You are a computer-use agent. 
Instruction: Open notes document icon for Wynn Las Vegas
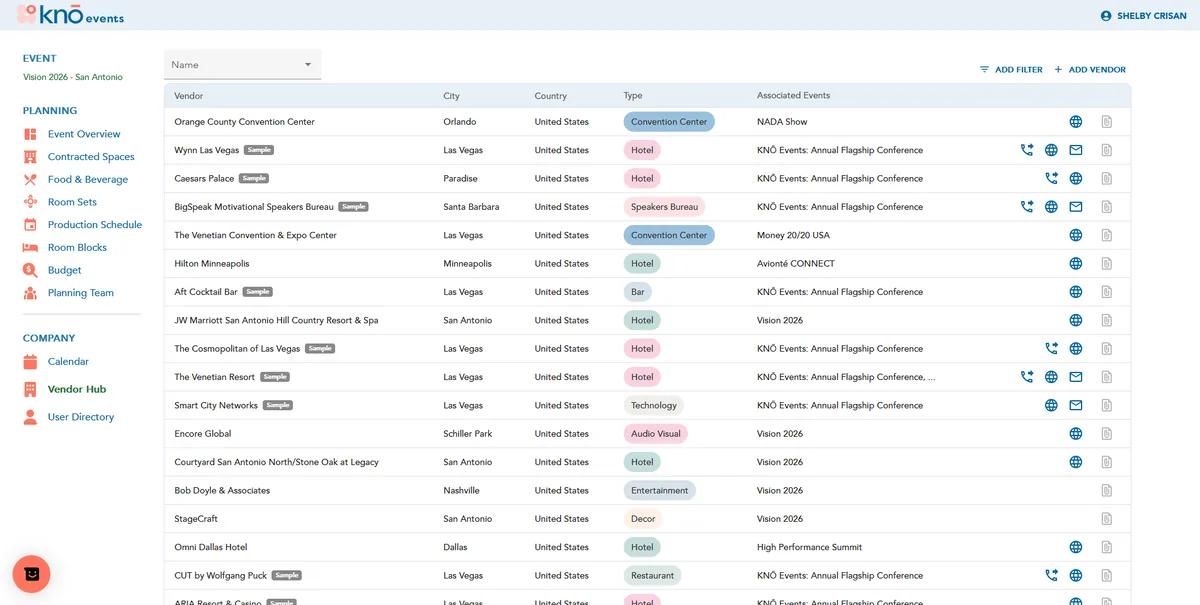tap(1107, 150)
